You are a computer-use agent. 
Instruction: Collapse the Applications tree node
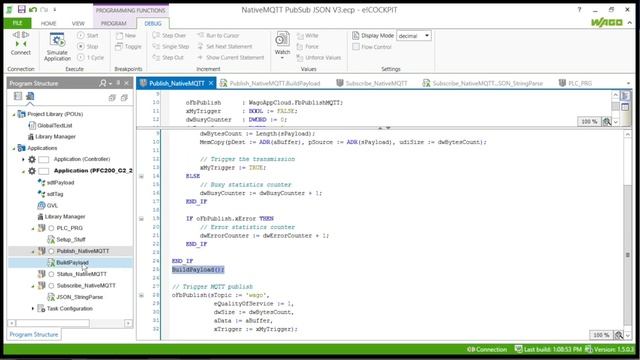pyautogui.click(x=14, y=149)
